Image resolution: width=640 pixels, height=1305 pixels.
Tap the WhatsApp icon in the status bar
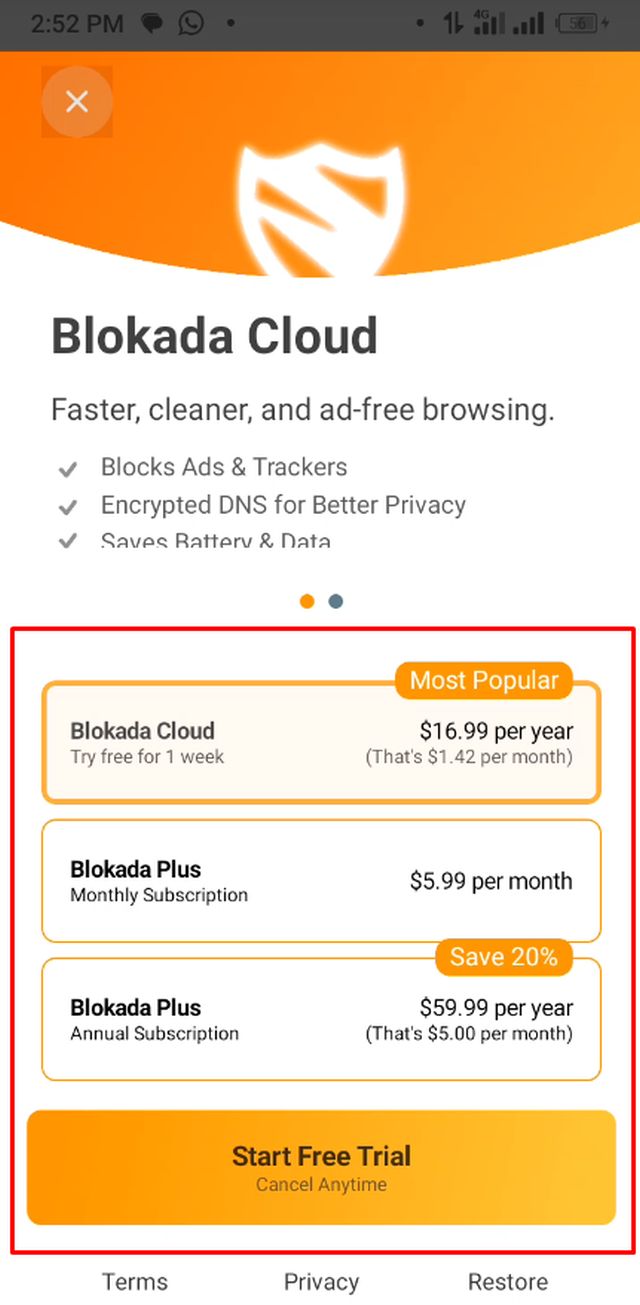(x=190, y=23)
